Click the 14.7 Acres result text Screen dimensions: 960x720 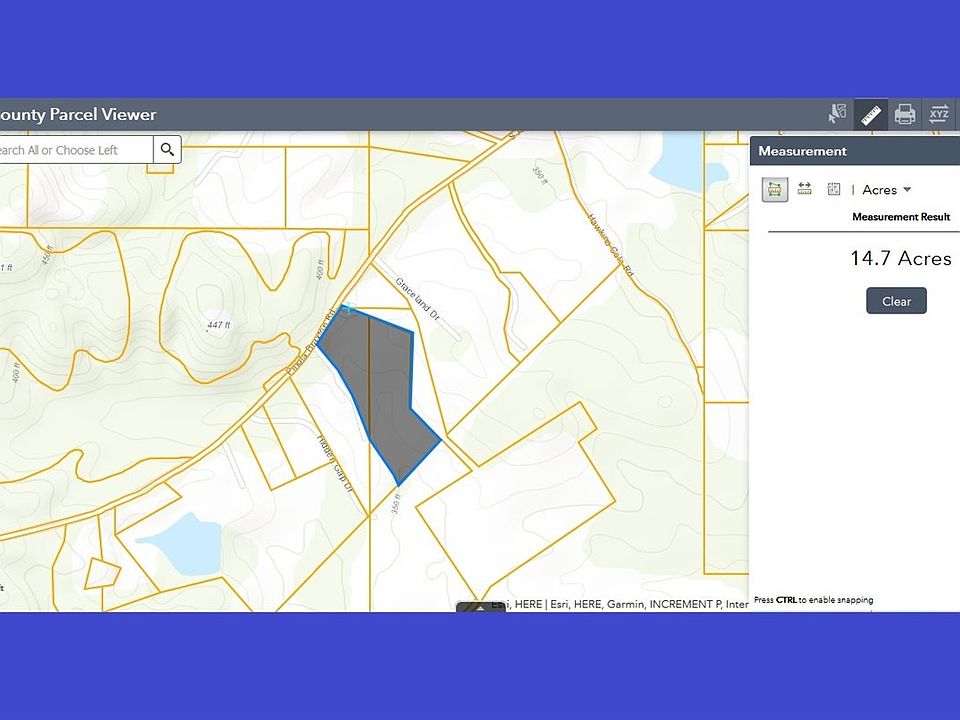tap(900, 258)
